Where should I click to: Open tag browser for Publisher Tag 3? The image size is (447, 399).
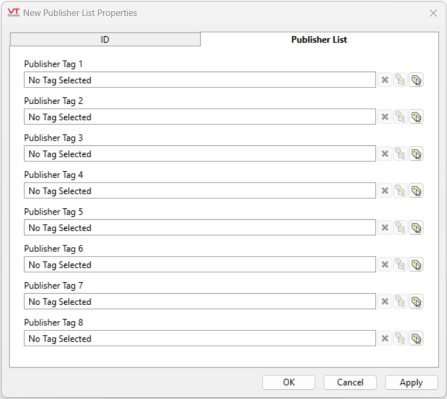click(x=400, y=154)
